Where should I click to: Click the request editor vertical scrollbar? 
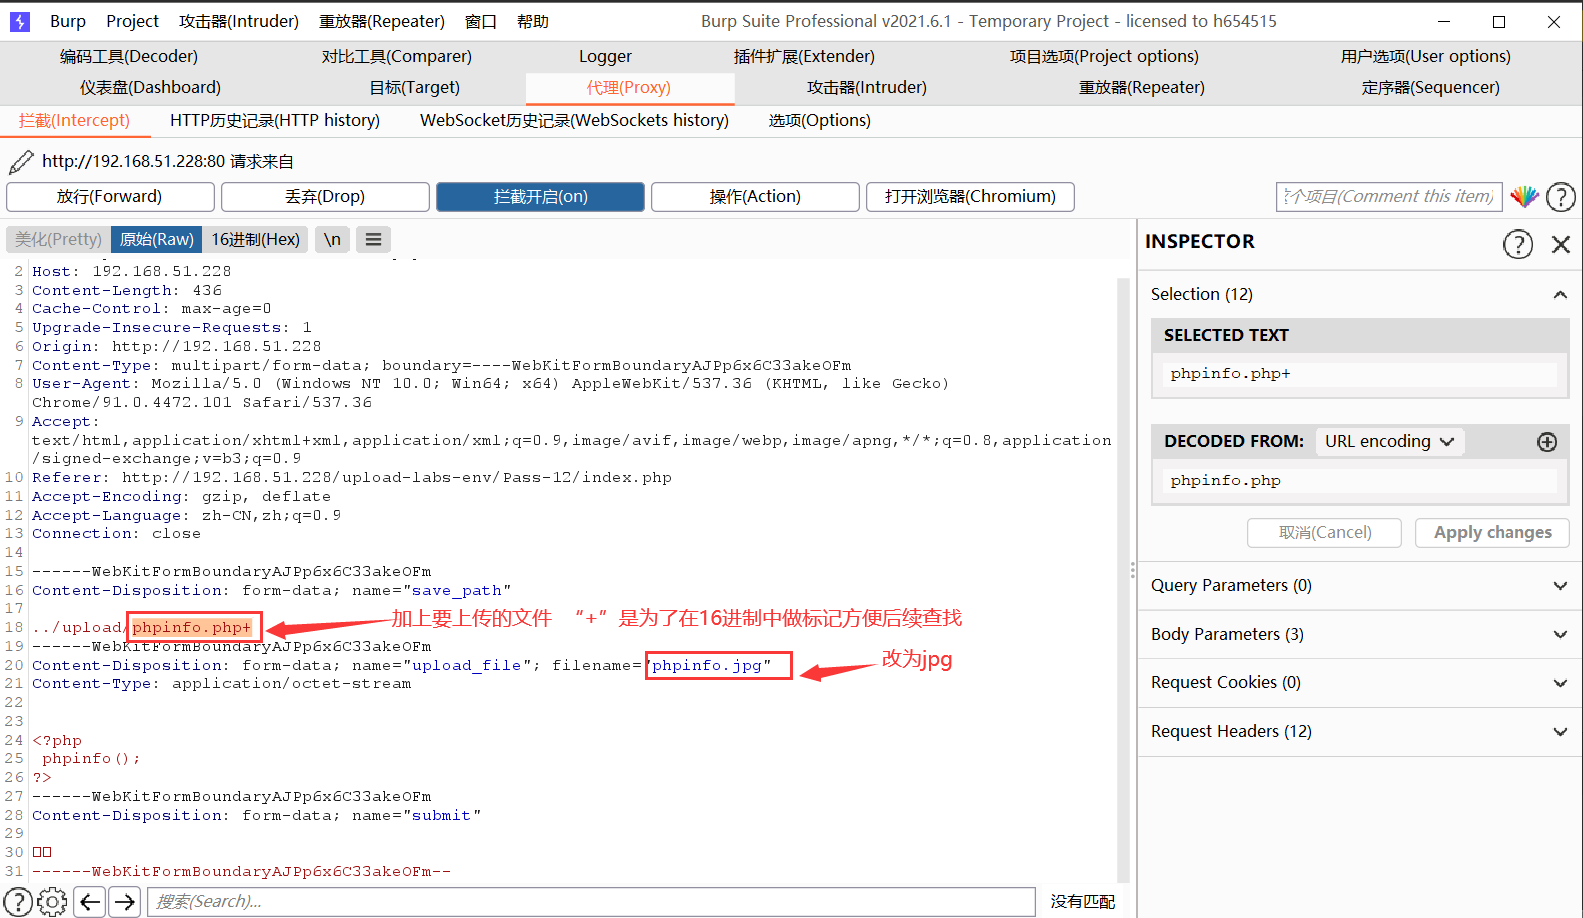(x=1123, y=580)
